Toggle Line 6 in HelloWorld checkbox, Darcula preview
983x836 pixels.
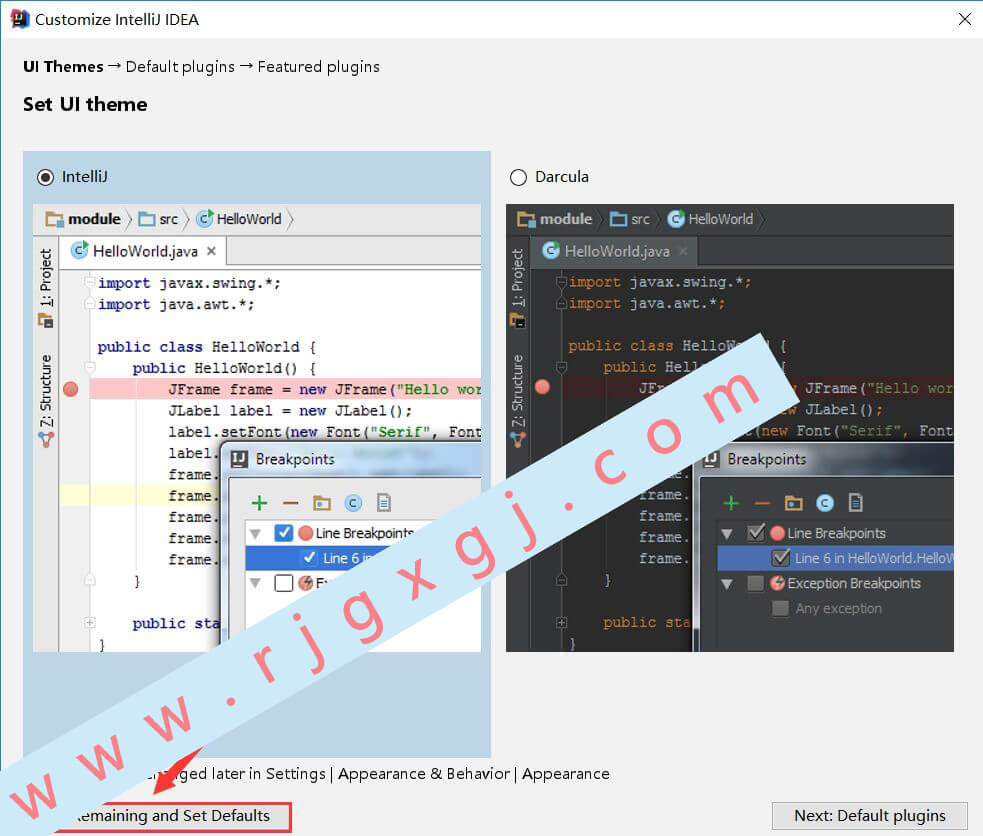781,558
